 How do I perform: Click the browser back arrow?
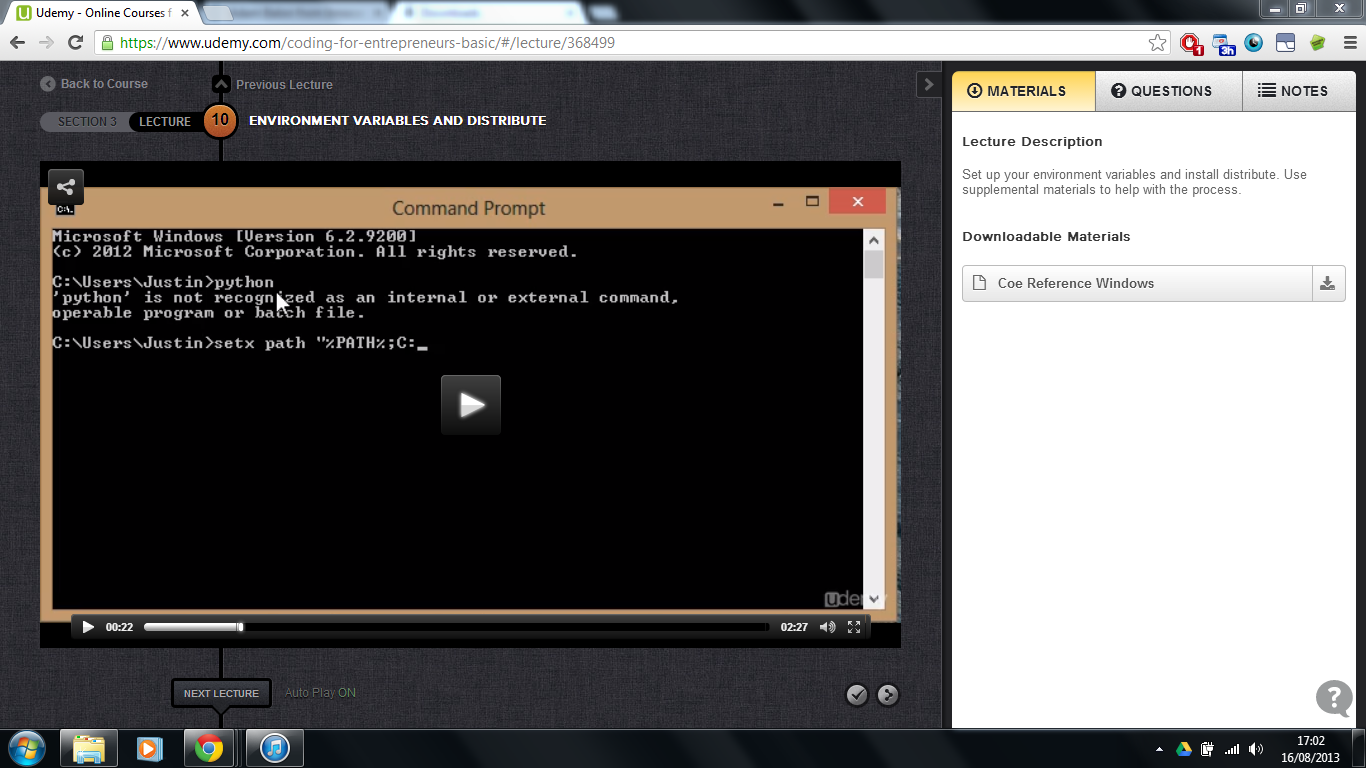pos(17,43)
